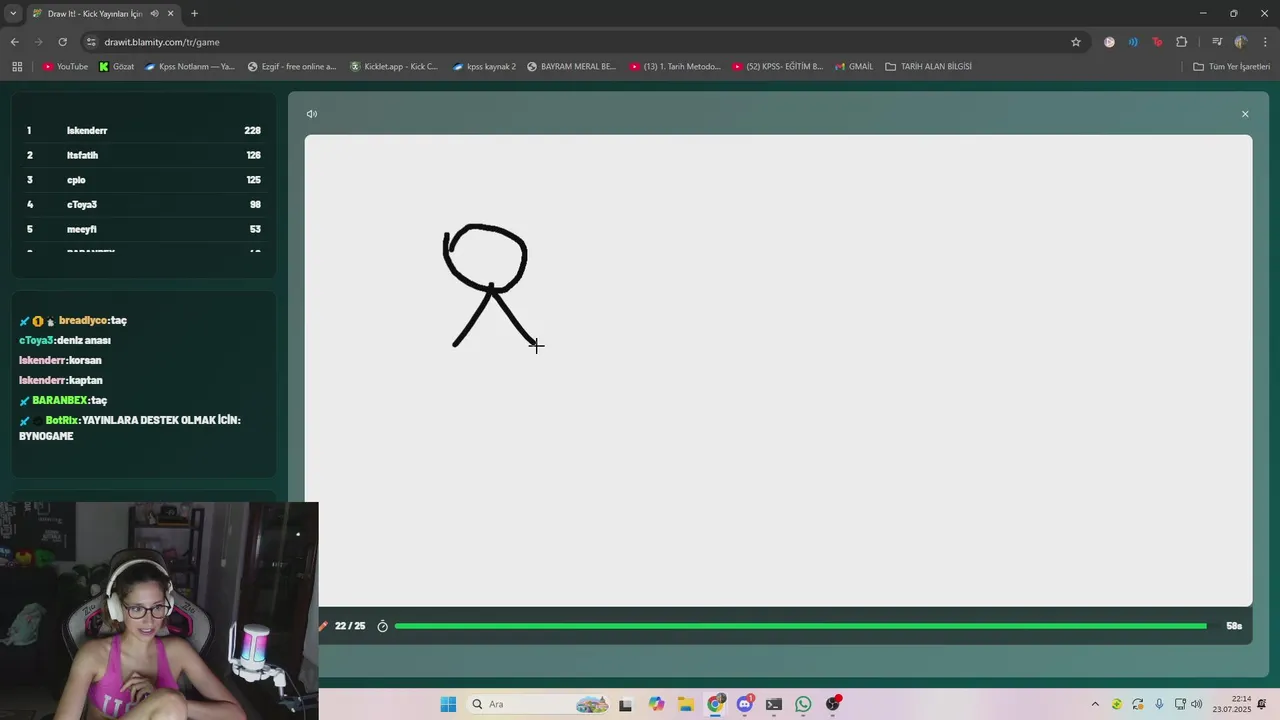The height and width of the screenshot is (720, 1280).
Task: Click the taskbar Ara search box
Action: [538, 704]
